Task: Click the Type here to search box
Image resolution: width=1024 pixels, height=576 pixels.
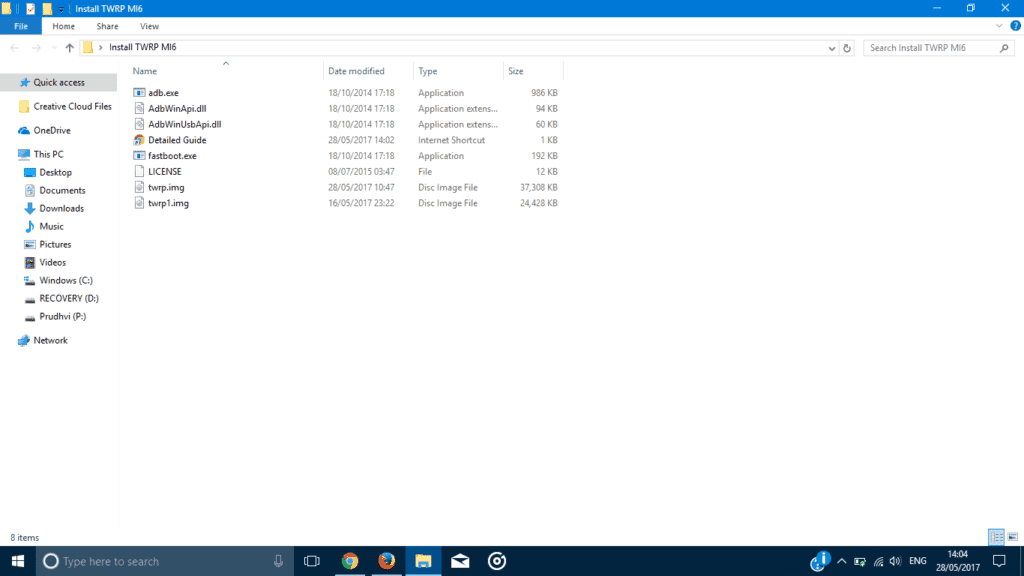Action: pos(164,561)
